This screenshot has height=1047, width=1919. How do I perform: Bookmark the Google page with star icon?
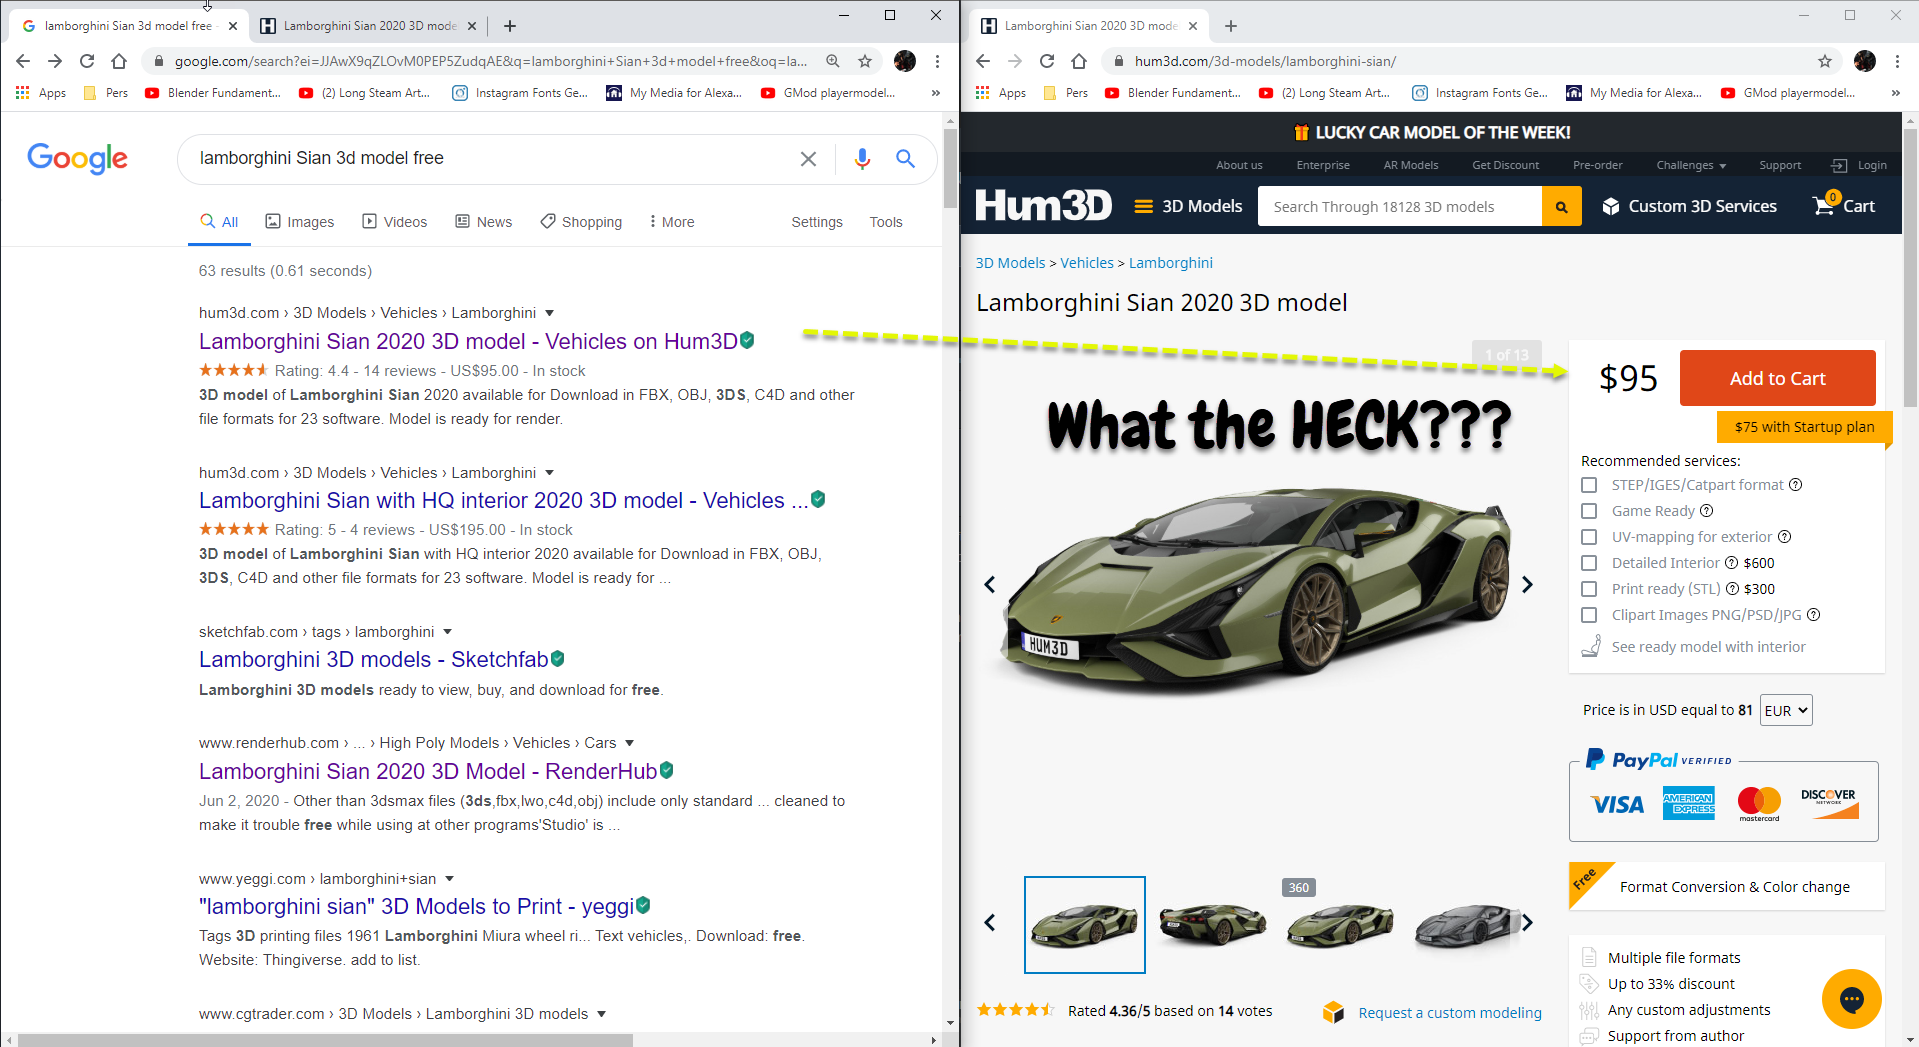pyautogui.click(x=865, y=61)
